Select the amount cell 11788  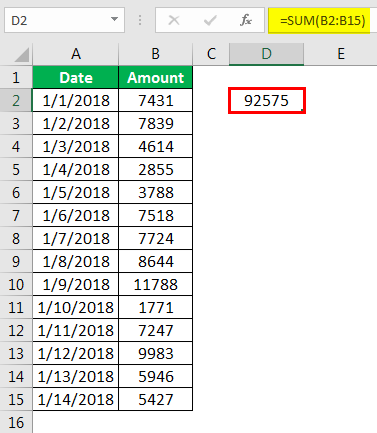(x=156, y=284)
